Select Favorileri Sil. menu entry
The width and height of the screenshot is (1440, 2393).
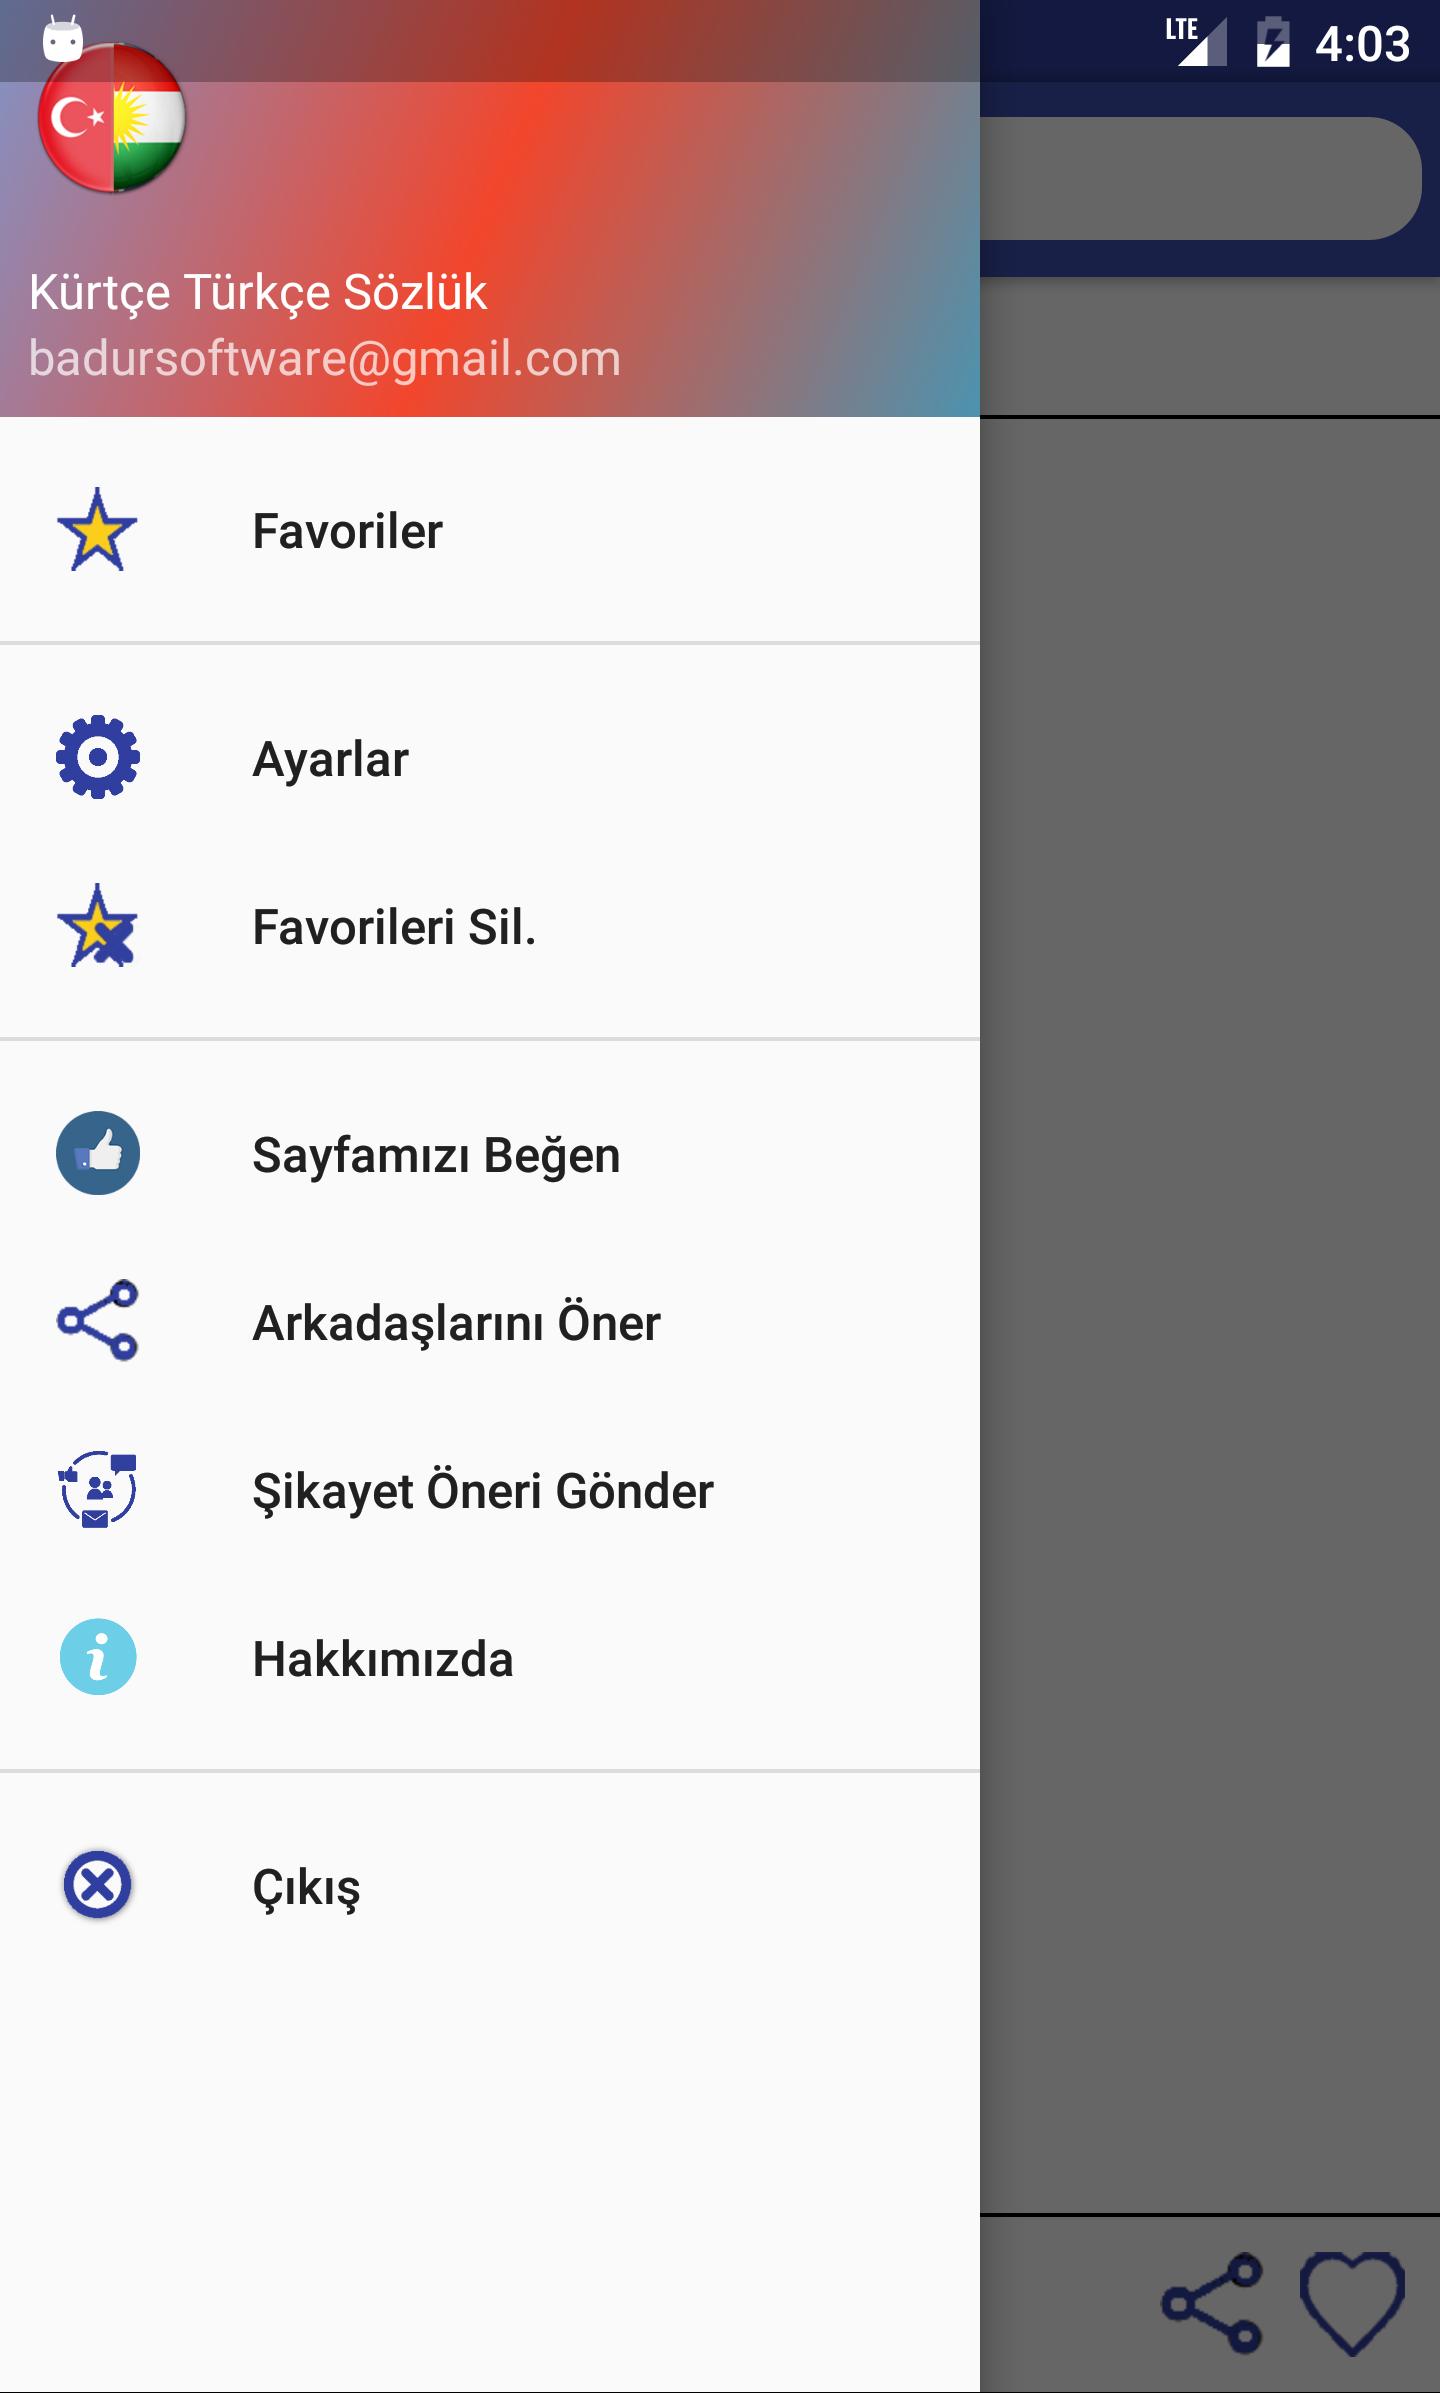(x=490, y=926)
